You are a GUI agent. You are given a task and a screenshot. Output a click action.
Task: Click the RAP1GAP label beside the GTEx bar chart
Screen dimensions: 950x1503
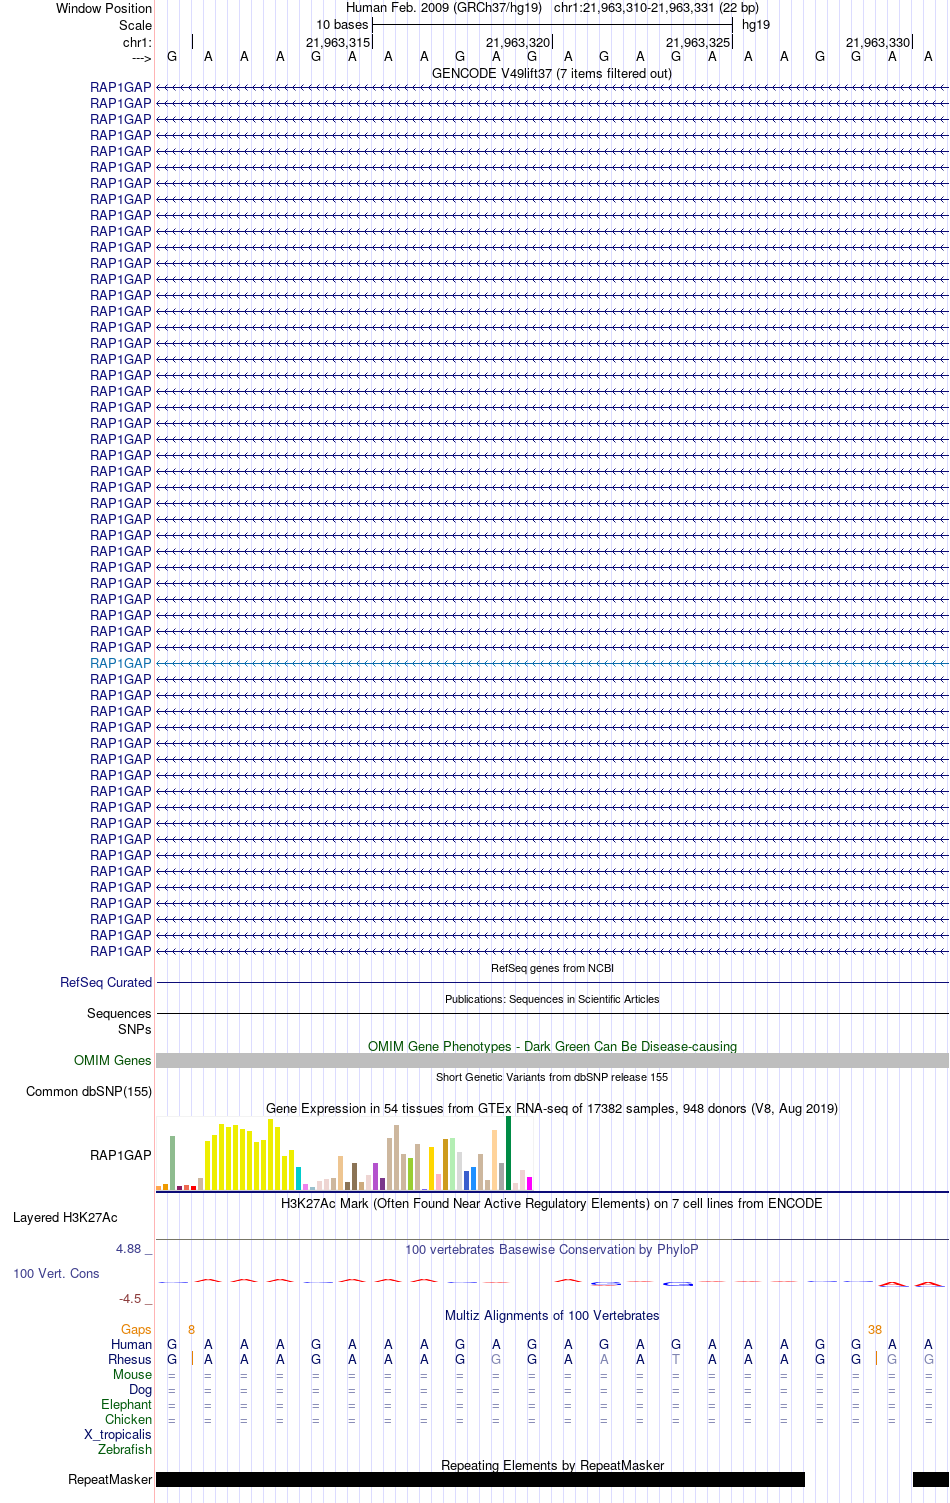click(121, 1155)
